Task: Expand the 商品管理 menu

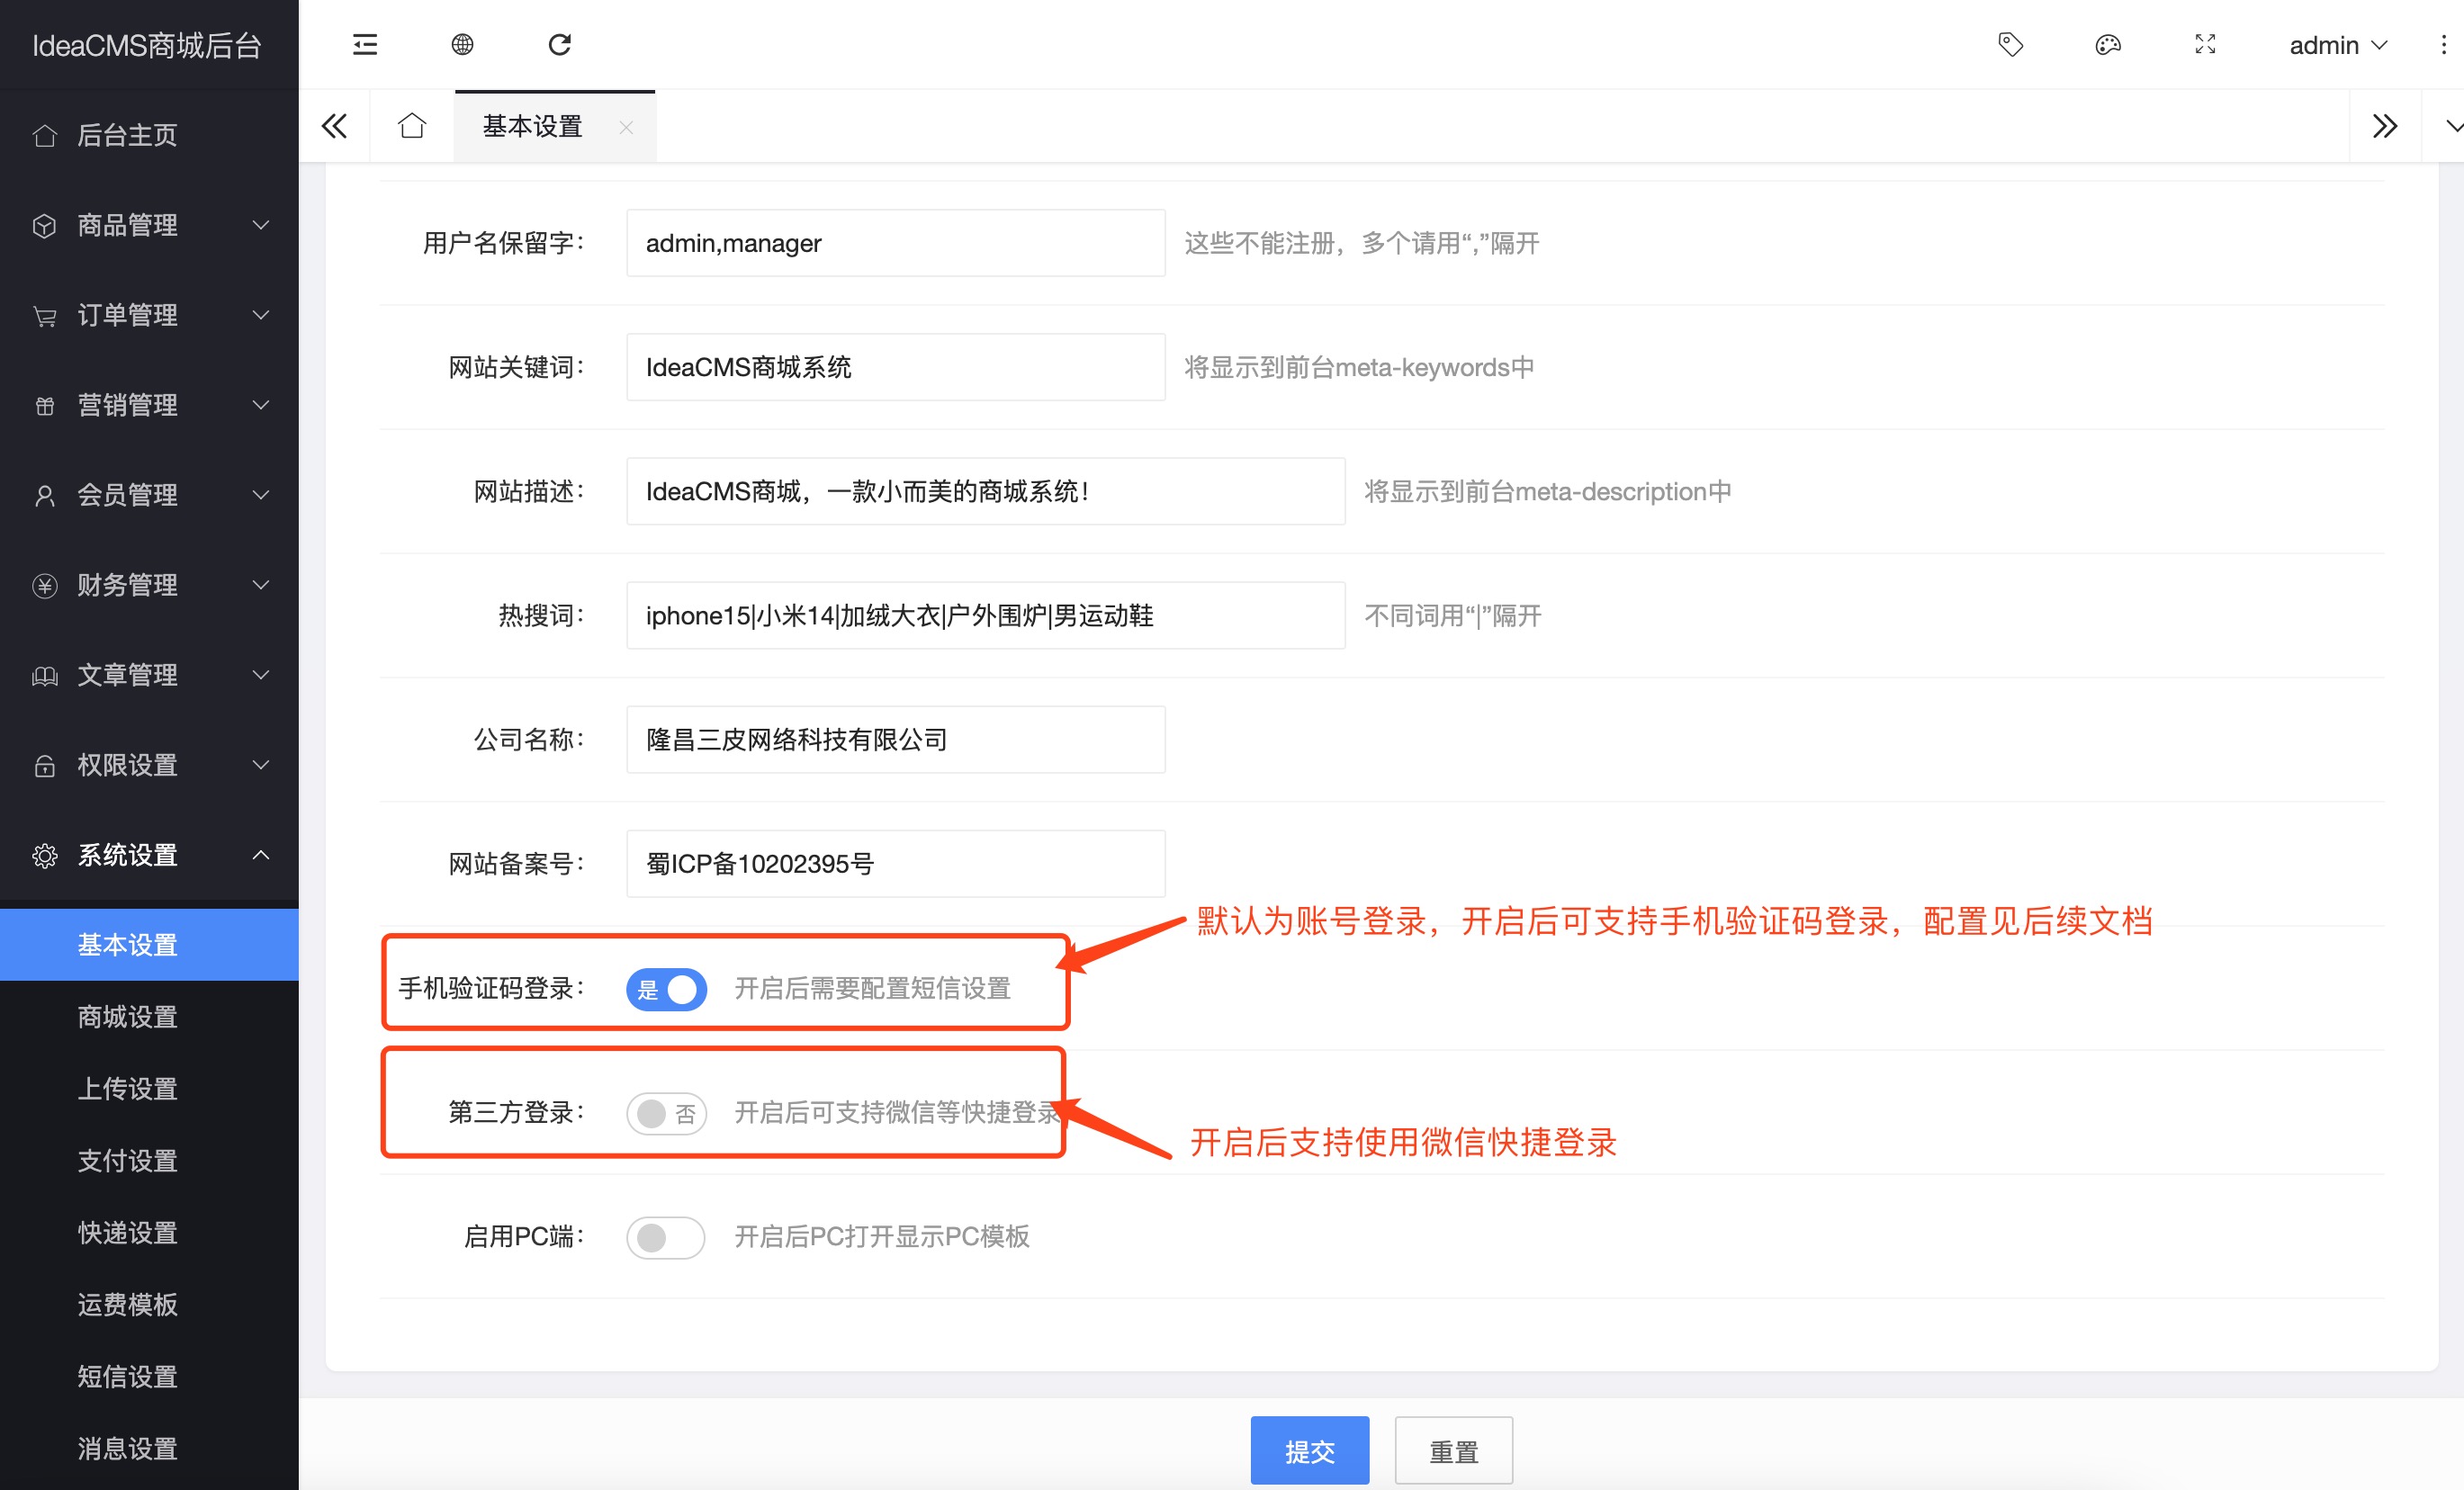Action: point(150,225)
